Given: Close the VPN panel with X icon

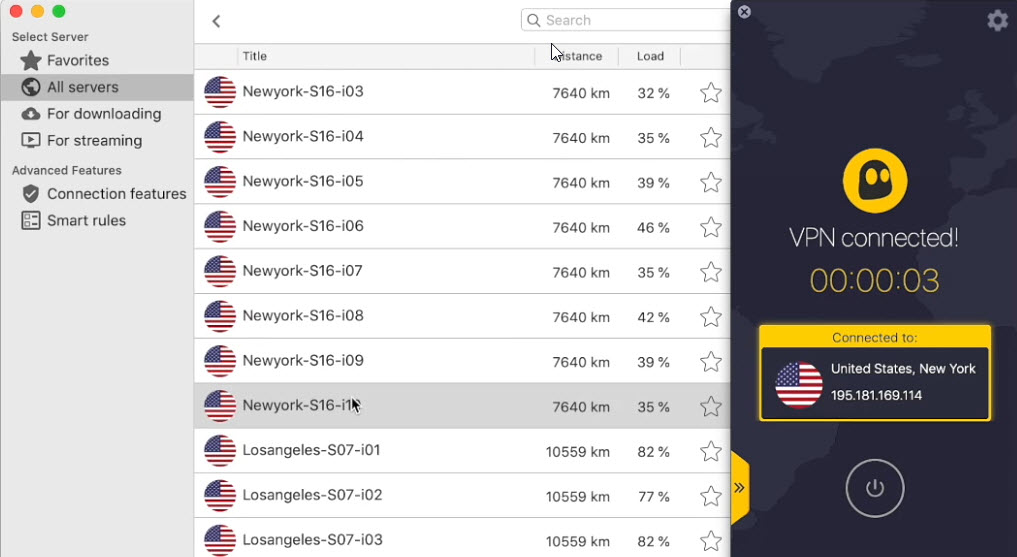Looking at the screenshot, I should tap(744, 12).
